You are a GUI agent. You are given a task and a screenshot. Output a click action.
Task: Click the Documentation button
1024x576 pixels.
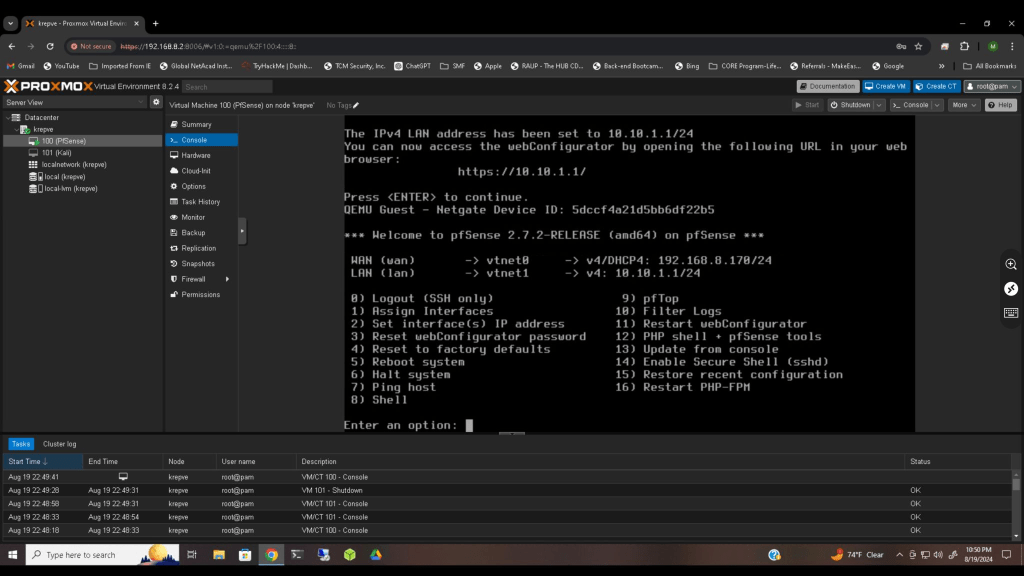click(x=827, y=87)
